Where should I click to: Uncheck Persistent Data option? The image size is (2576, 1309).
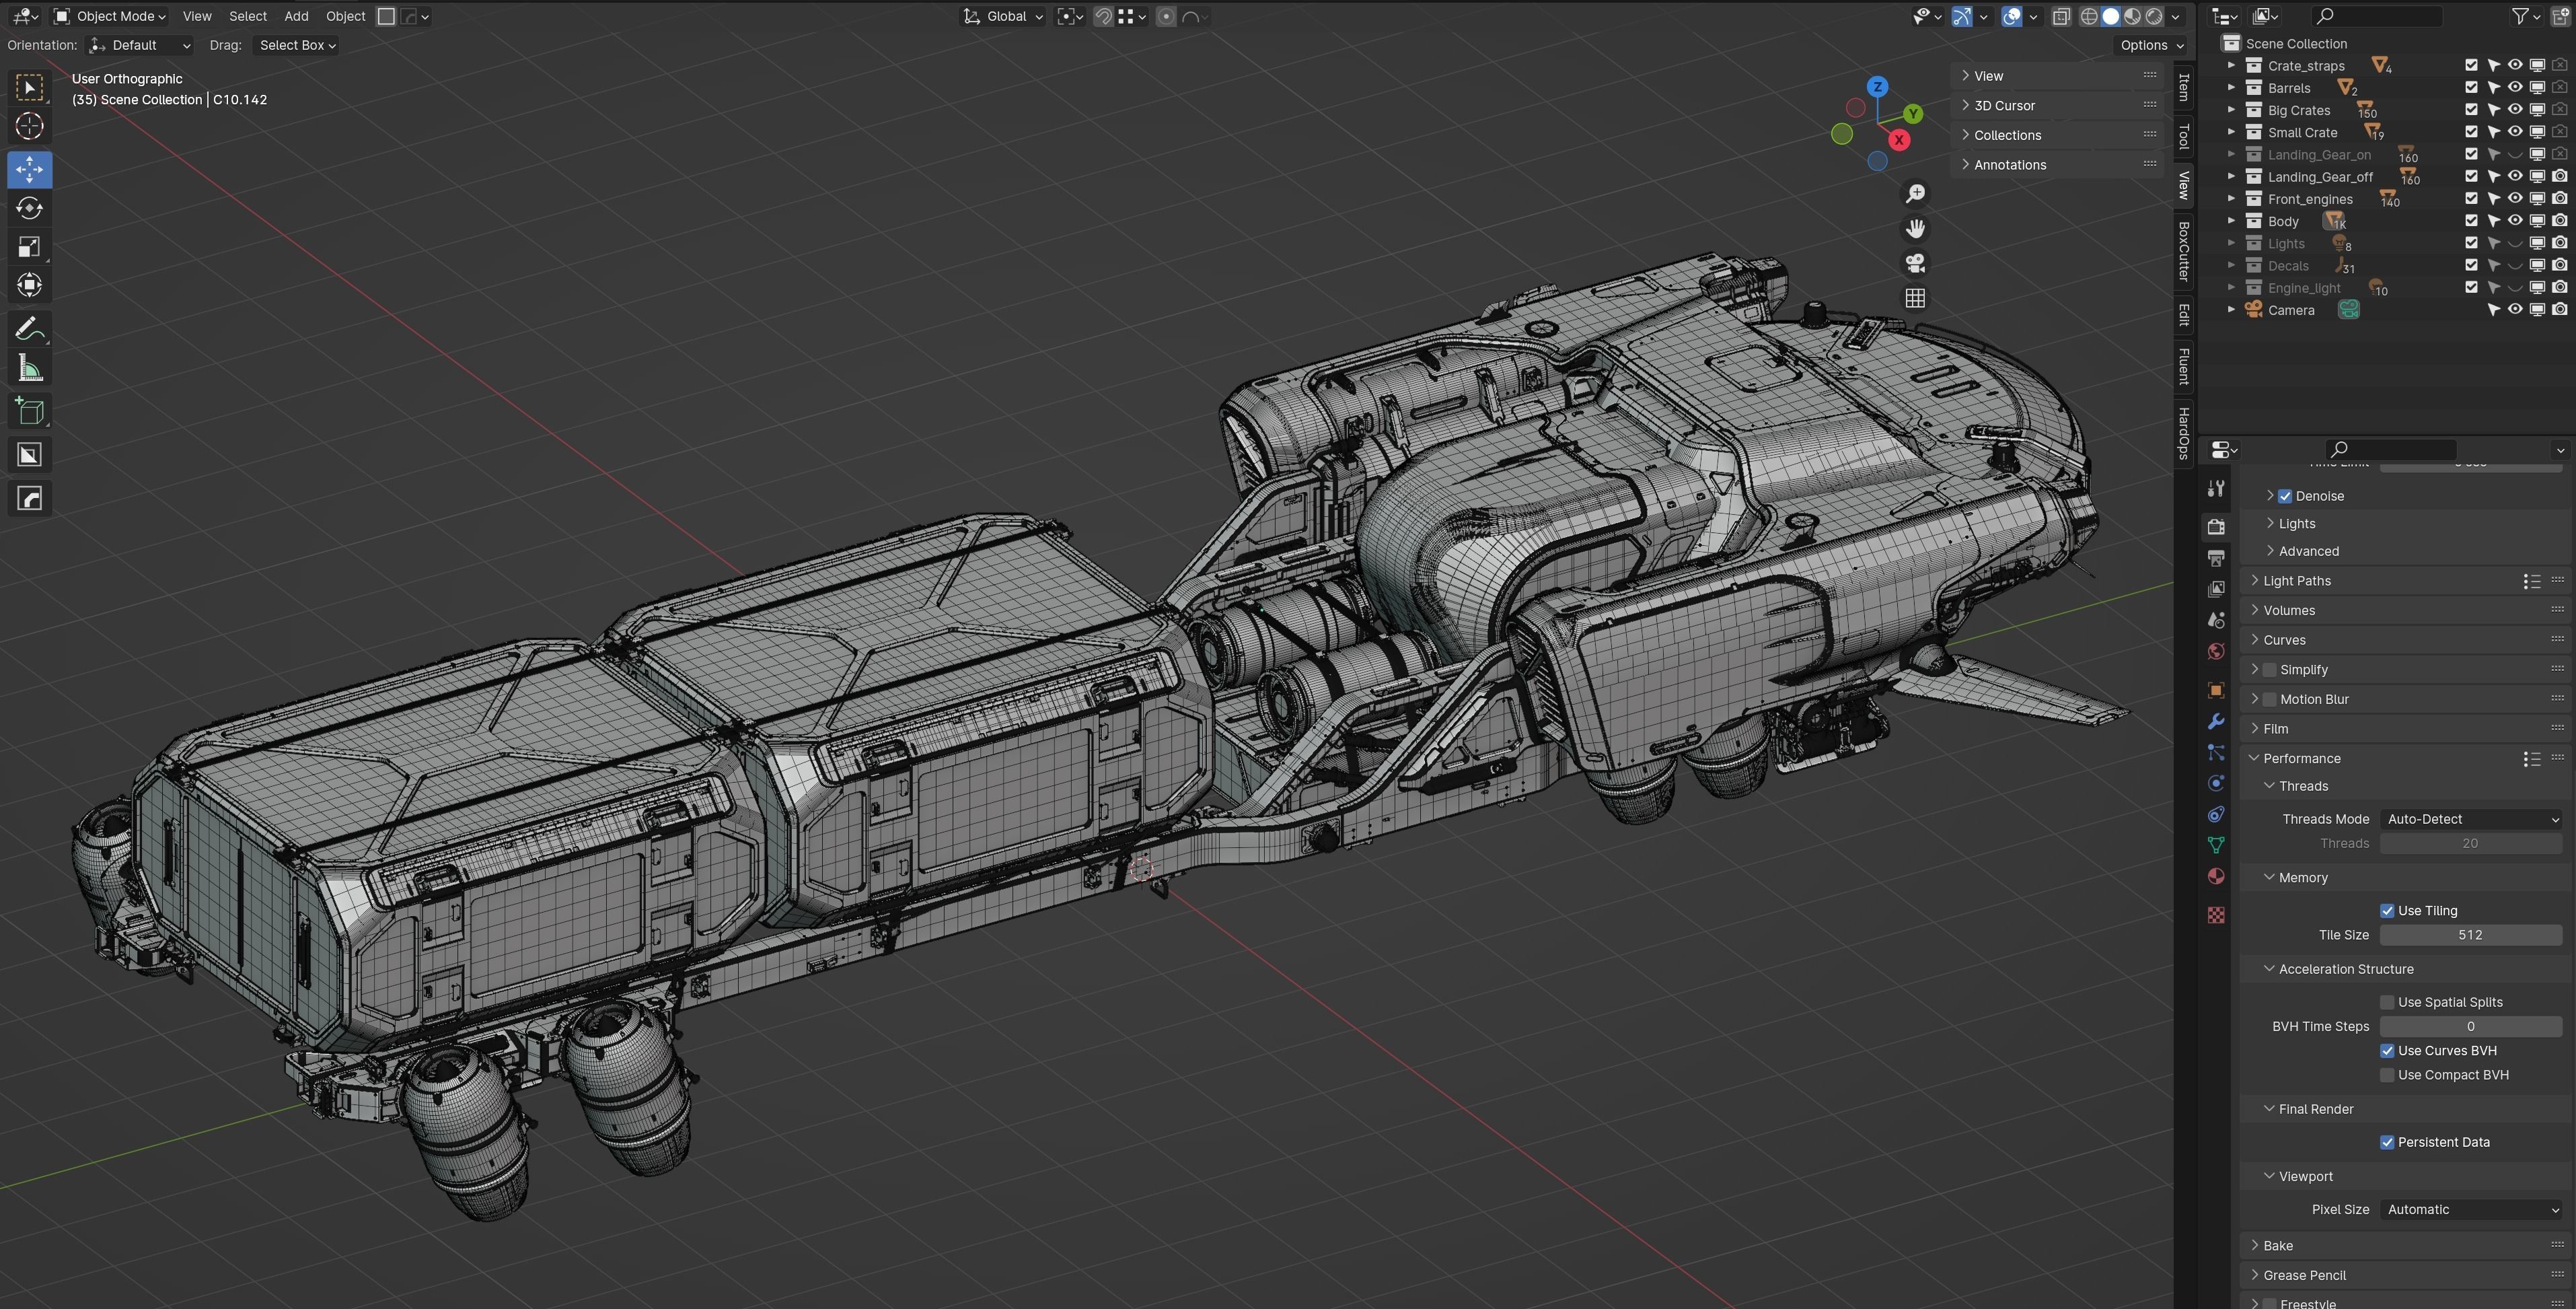[2387, 1142]
